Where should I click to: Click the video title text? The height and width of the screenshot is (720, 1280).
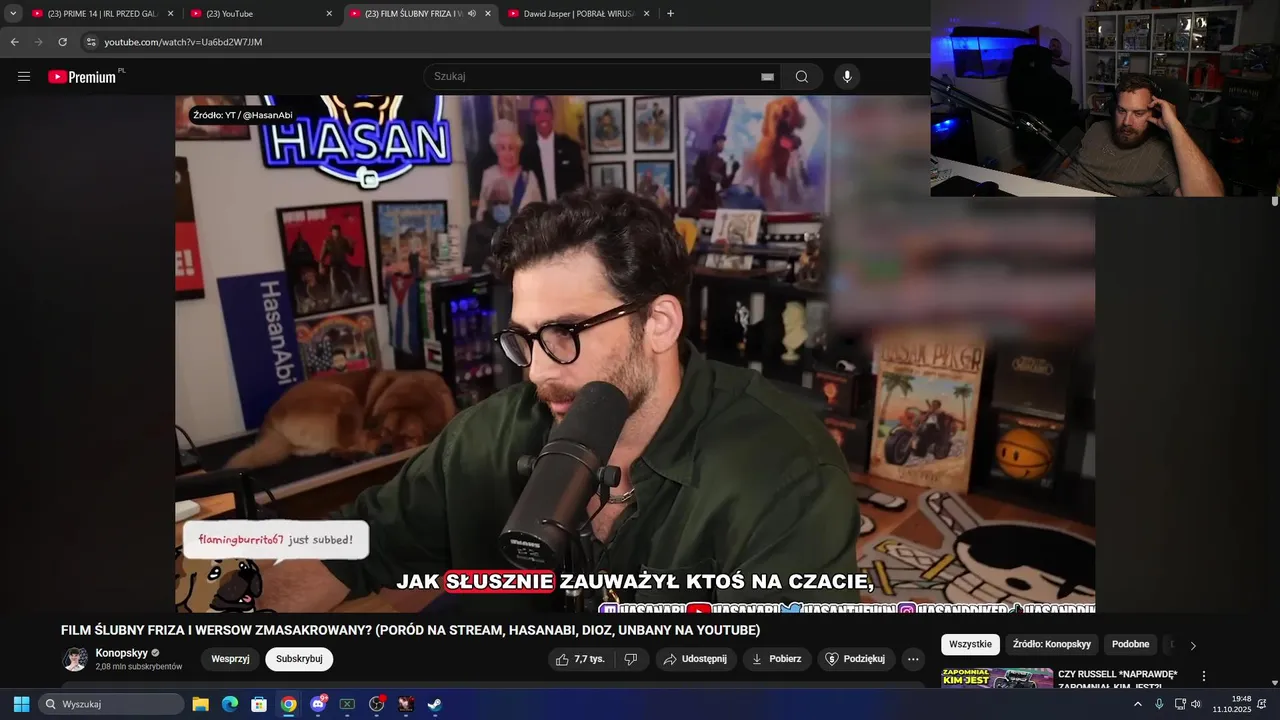(410, 630)
